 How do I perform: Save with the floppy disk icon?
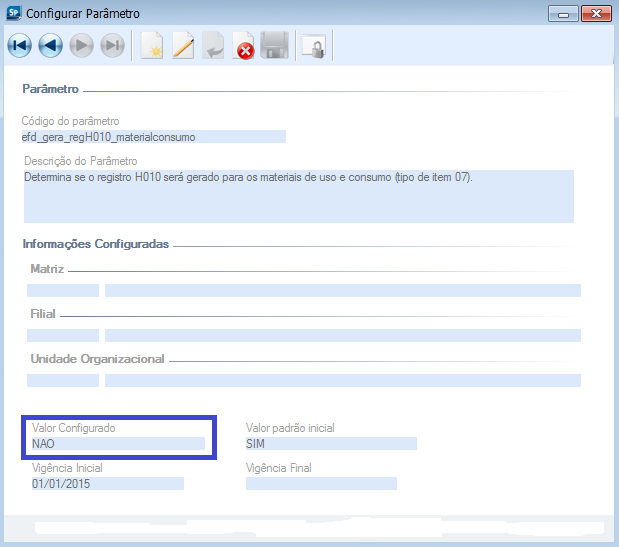pyautogui.click(x=274, y=46)
